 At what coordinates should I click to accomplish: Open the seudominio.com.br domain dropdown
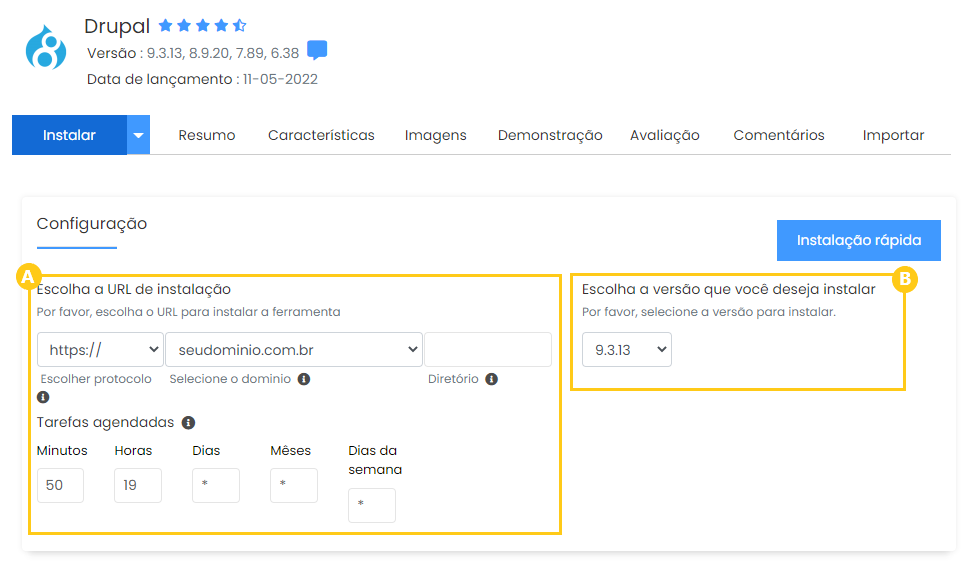(x=294, y=350)
